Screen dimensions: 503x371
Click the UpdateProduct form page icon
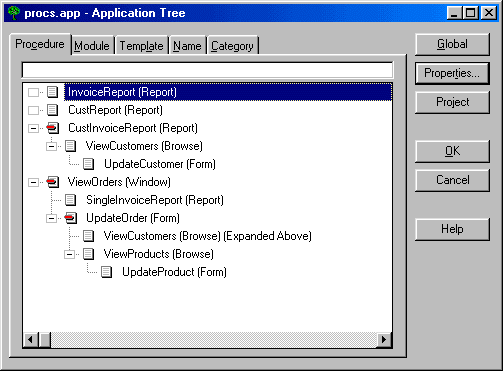pos(106,272)
